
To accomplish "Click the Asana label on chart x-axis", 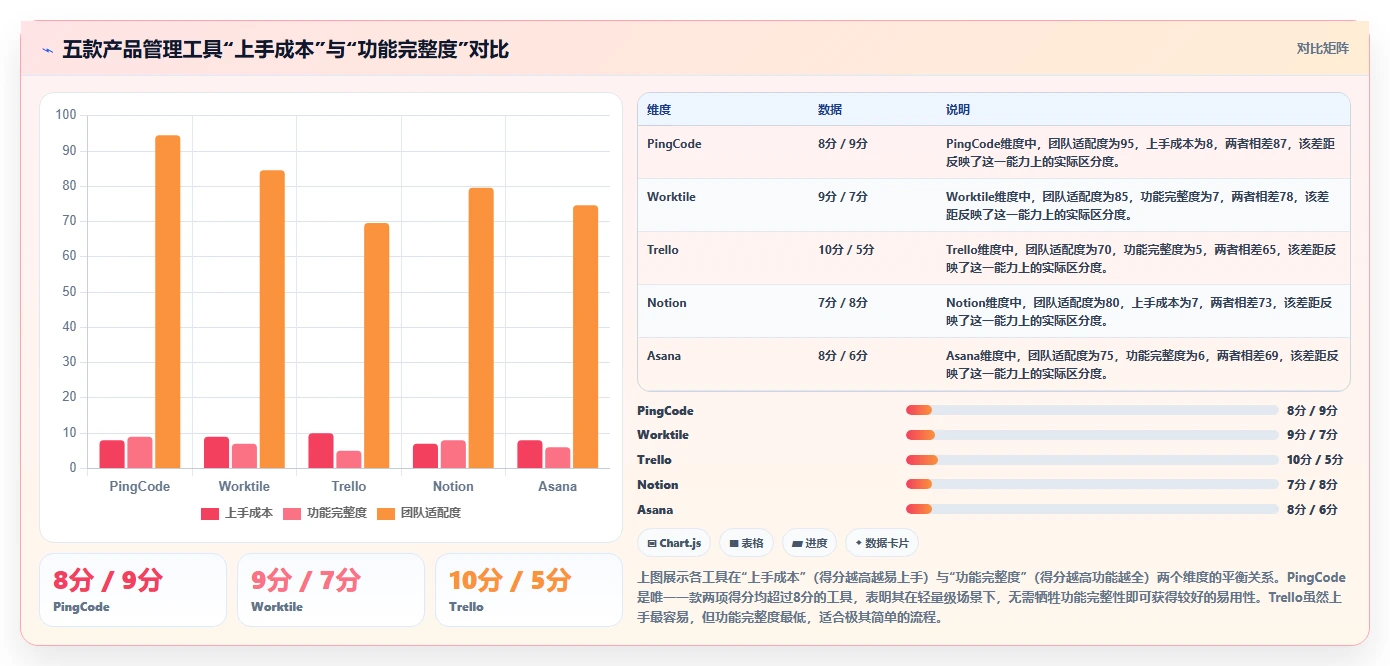I will [x=557, y=486].
